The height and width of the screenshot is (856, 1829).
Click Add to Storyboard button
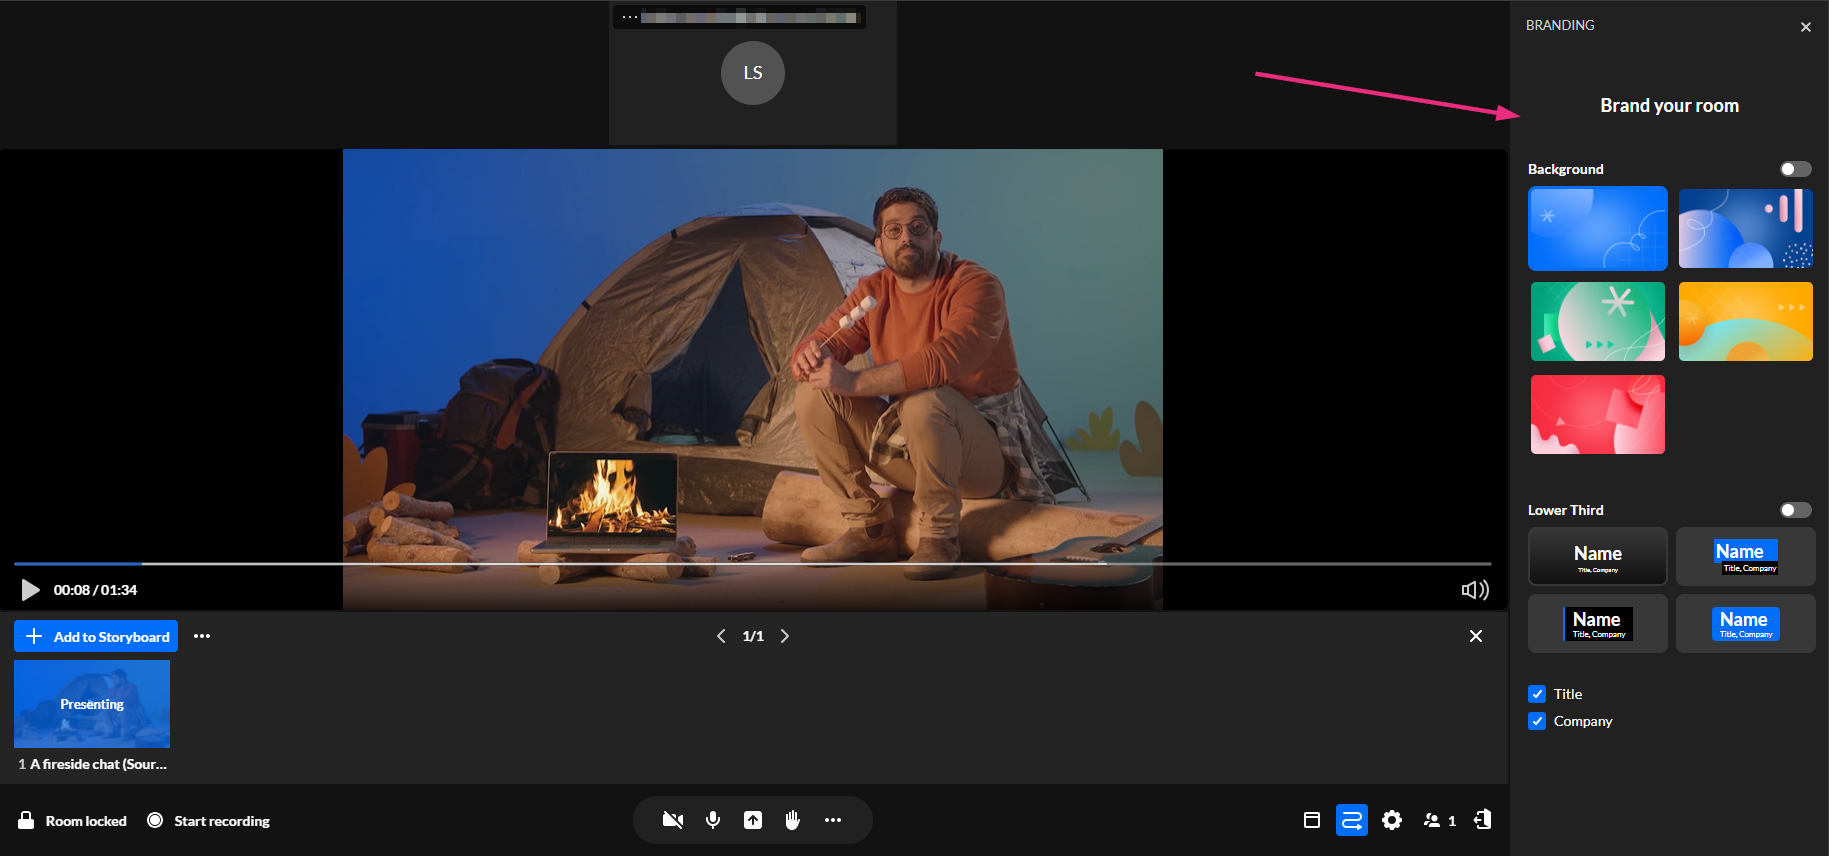tap(96, 636)
